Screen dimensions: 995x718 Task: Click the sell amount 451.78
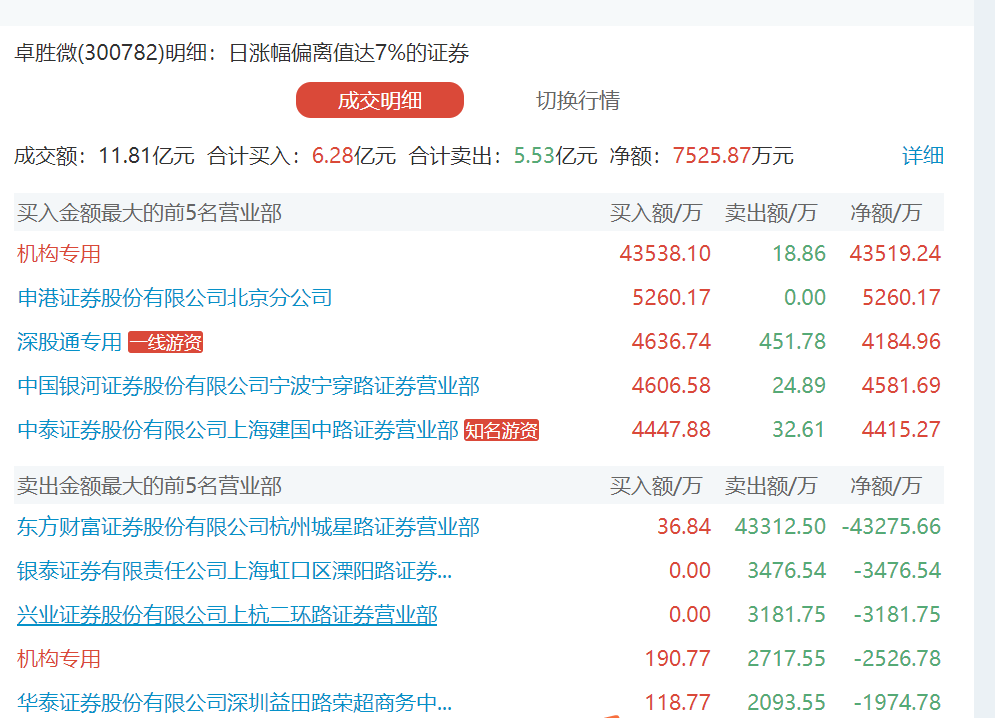[793, 342]
